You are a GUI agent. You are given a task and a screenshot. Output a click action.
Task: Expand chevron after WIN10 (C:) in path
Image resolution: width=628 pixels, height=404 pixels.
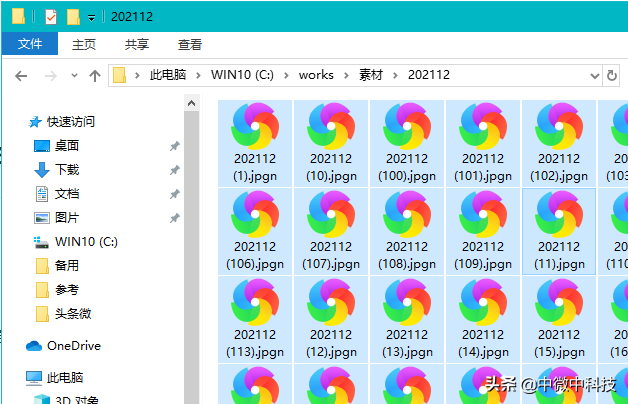(x=286, y=75)
